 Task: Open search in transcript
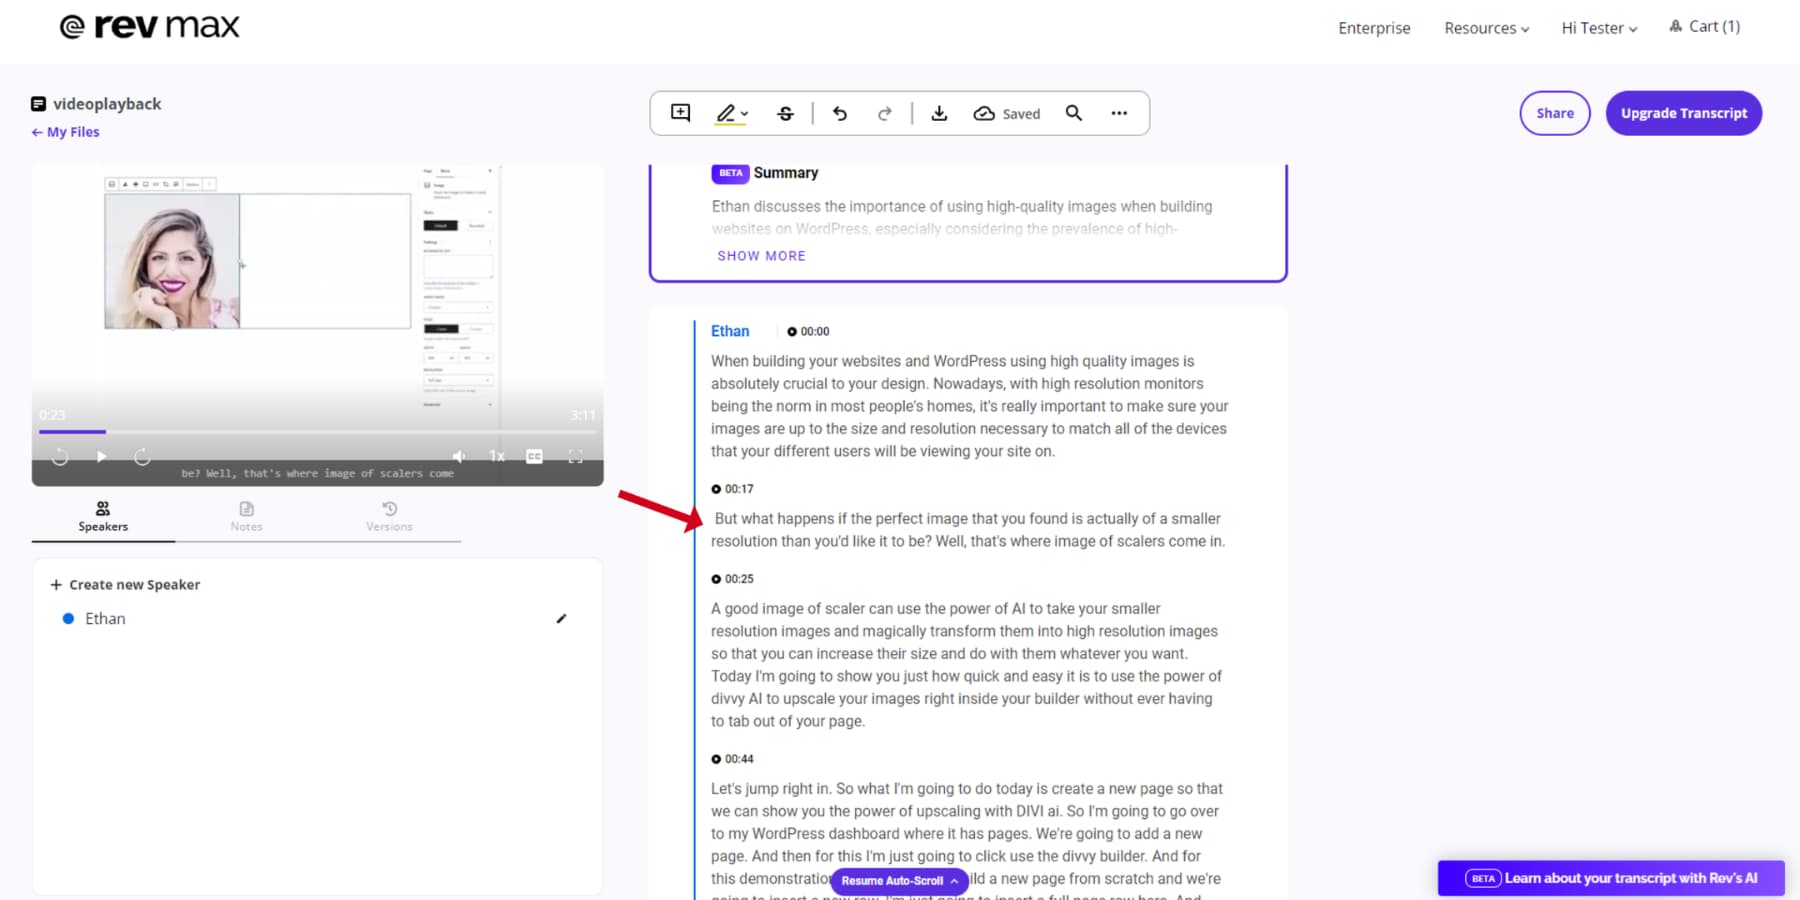click(1074, 113)
